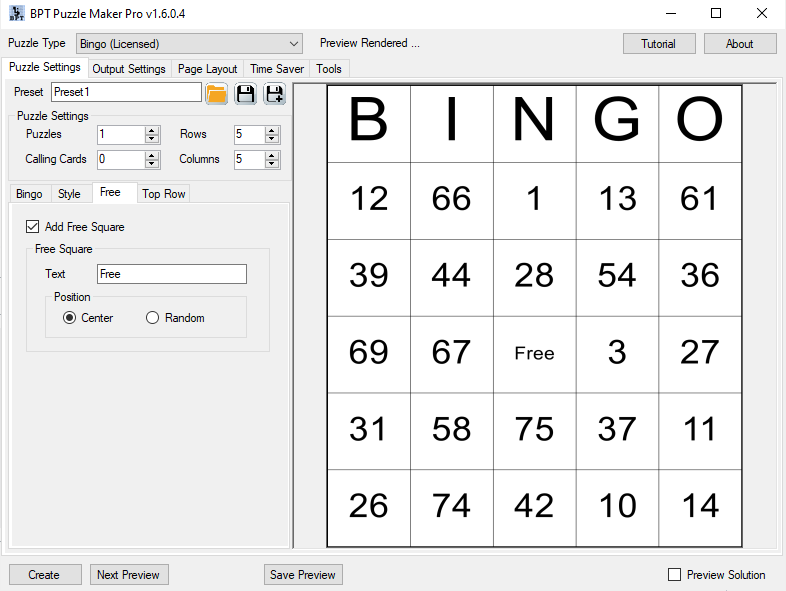Screen dimensions: 786x591
Task: Click the Create button
Action: click(x=45, y=574)
